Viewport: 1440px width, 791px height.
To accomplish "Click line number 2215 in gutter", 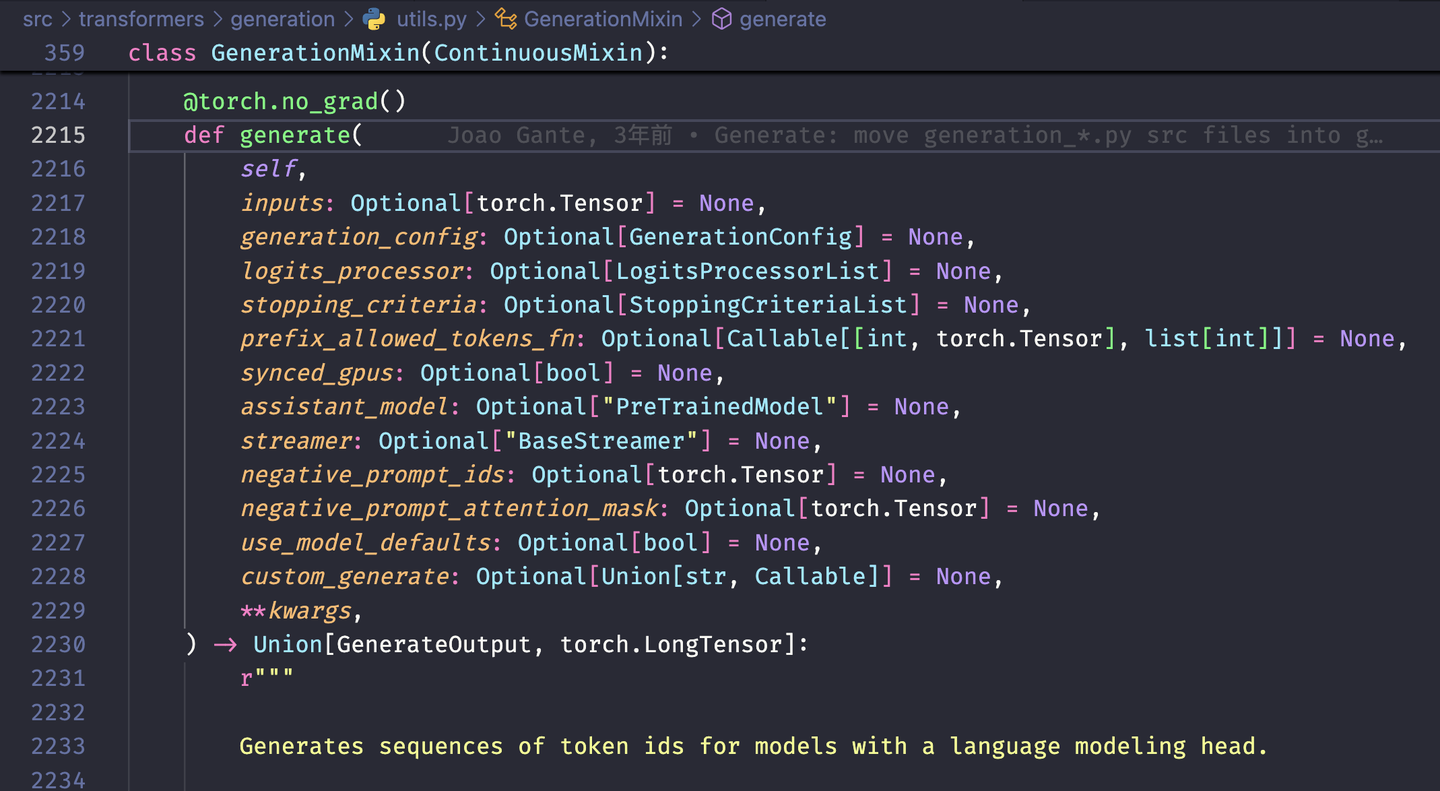I will coord(58,135).
